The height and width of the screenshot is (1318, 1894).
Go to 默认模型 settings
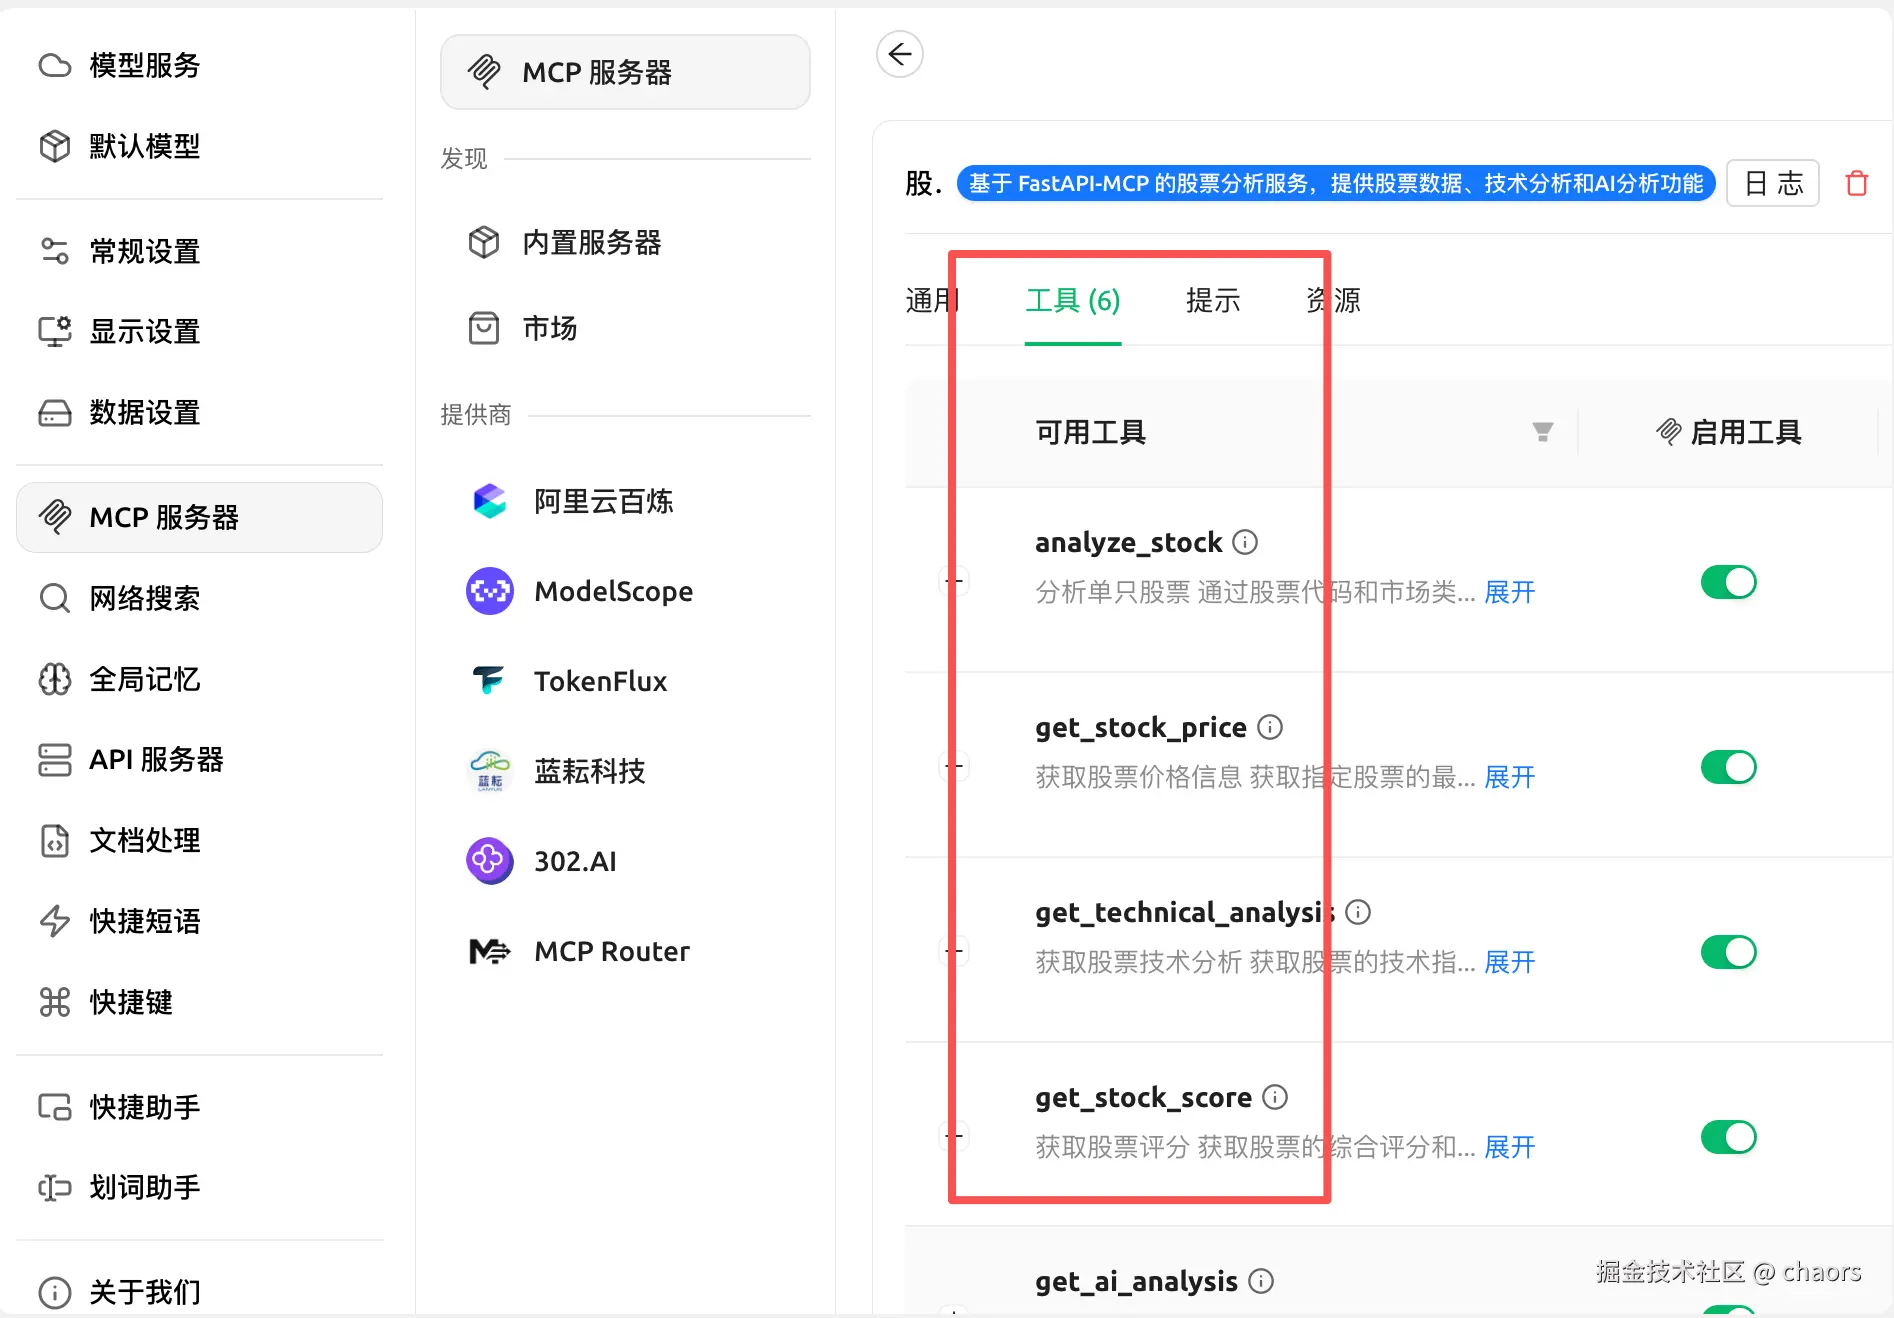[x=199, y=146]
